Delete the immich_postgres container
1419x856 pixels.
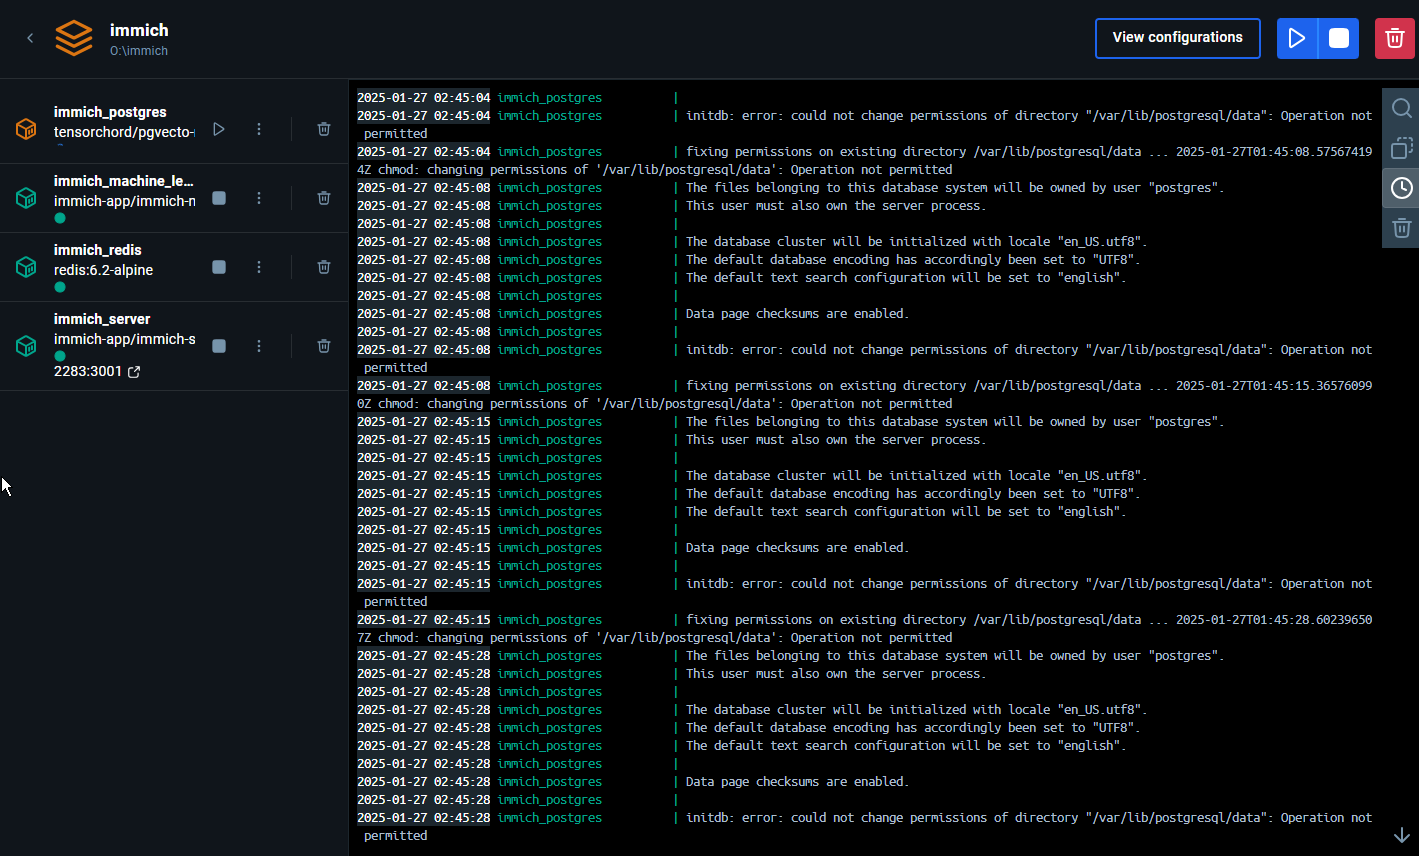(324, 129)
